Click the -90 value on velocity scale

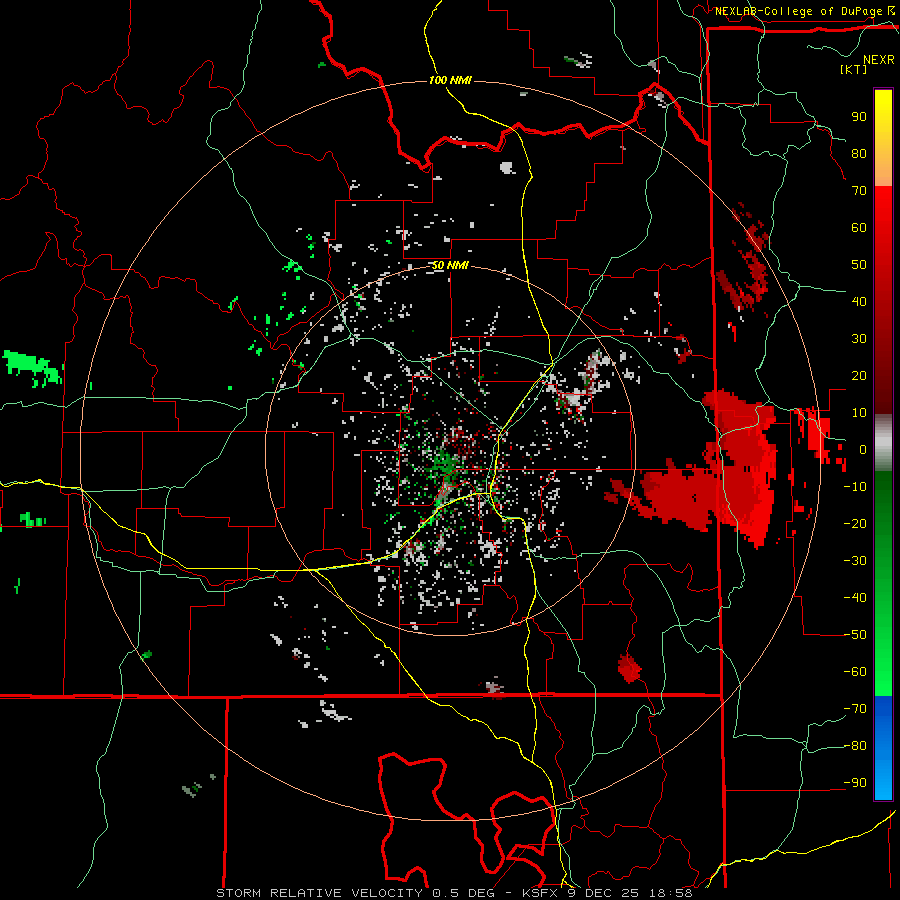[x=855, y=783]
